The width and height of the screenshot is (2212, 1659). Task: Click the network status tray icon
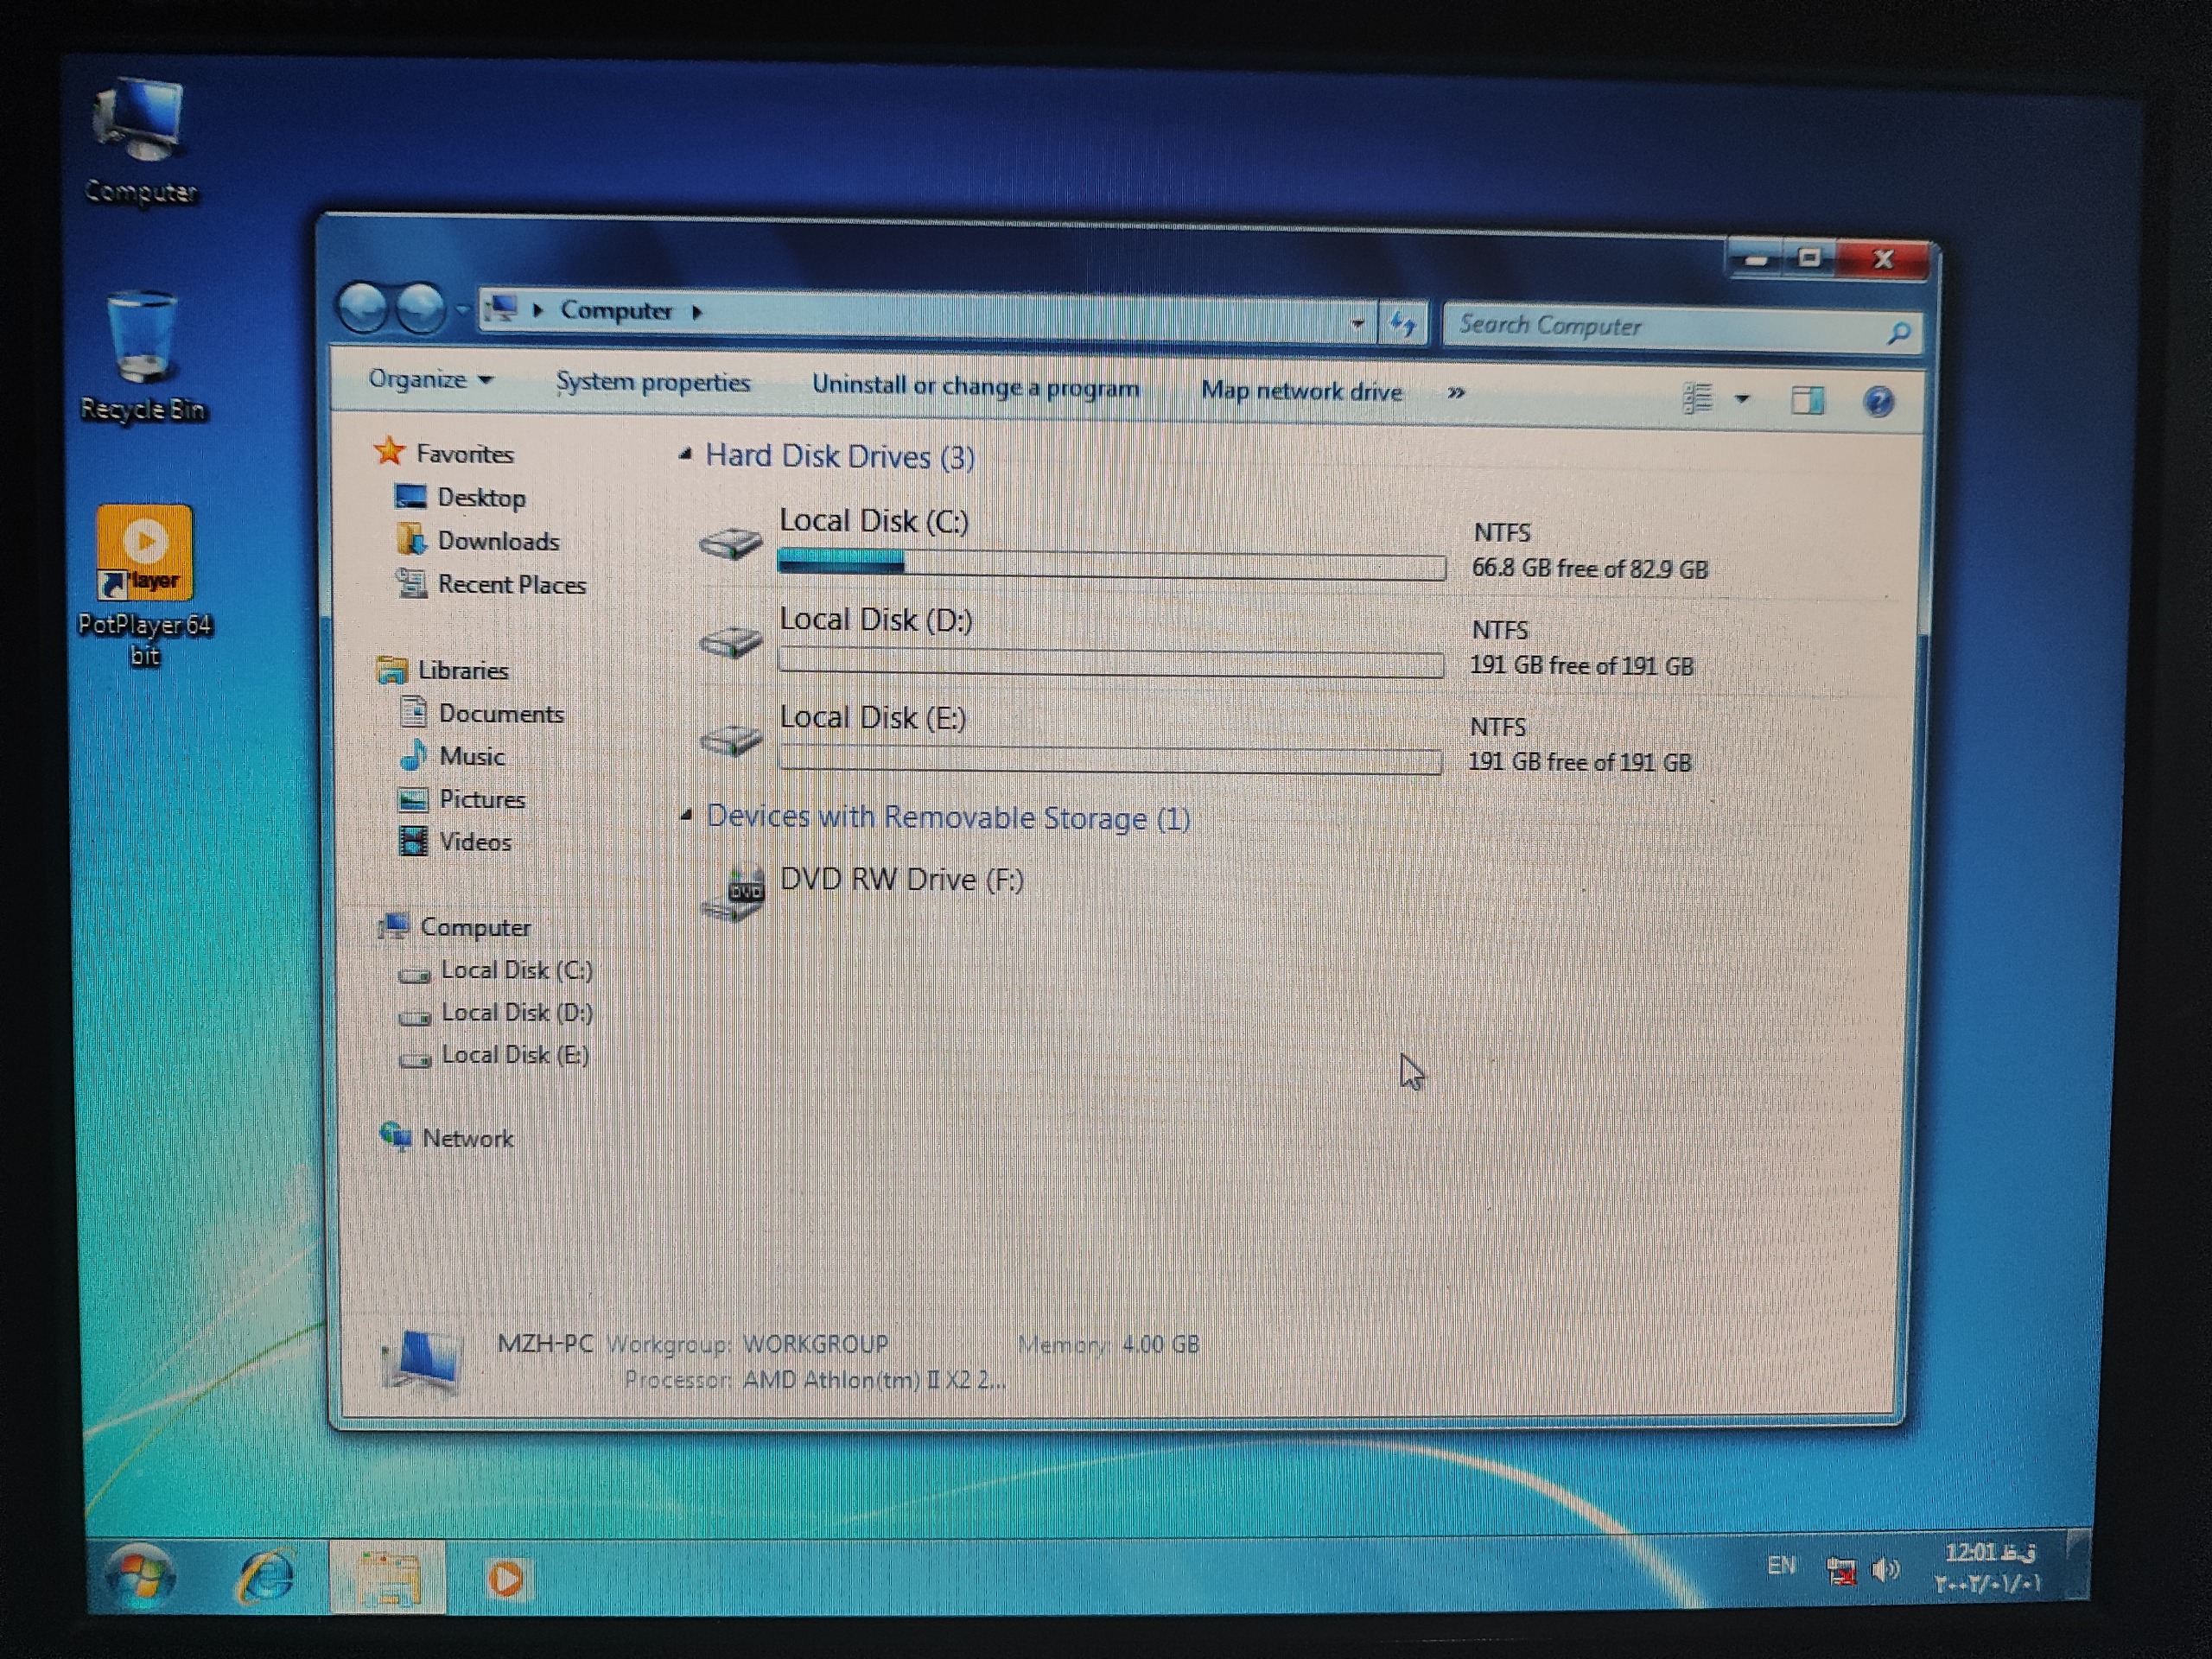click(x=1840, y=1571)
